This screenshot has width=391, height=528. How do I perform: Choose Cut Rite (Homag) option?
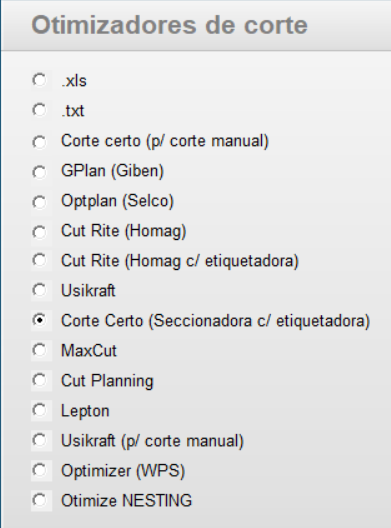click(39, 231)
